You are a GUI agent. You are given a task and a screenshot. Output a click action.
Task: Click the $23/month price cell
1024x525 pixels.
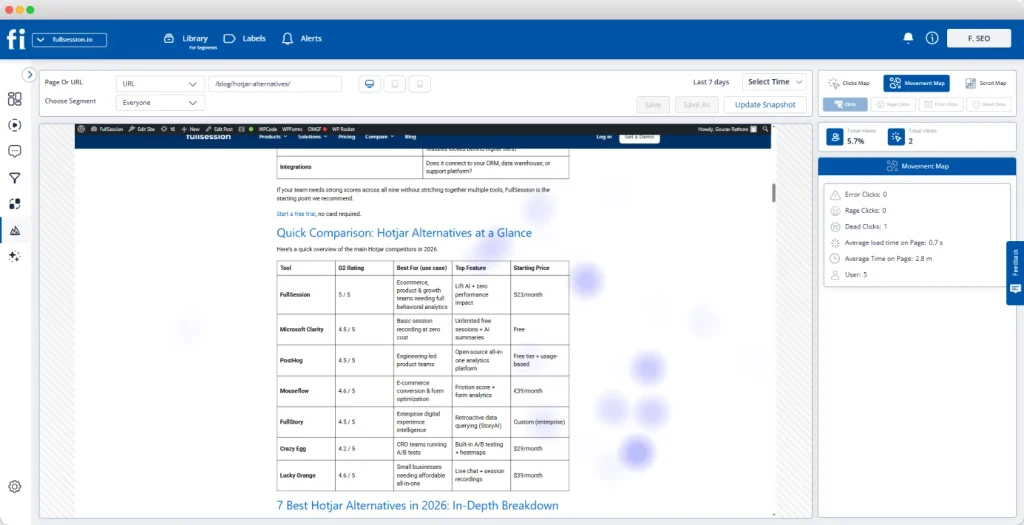coord(539,294)
